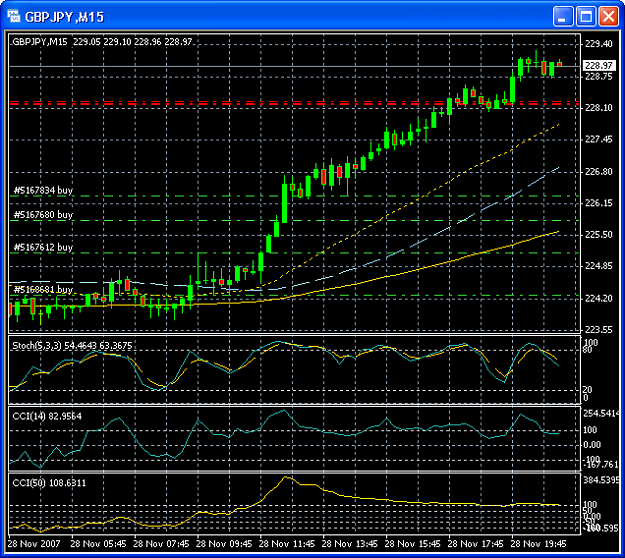The height and width of the screenshot is (558, 625).
Task: Click the 28 Nov 2007 time label
Action: point(34,544)
